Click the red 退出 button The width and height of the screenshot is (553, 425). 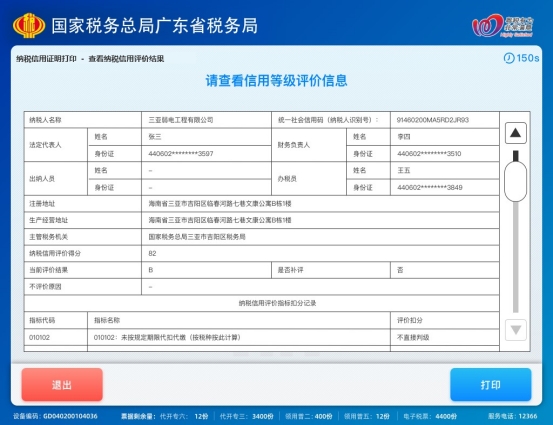[62, 384]
